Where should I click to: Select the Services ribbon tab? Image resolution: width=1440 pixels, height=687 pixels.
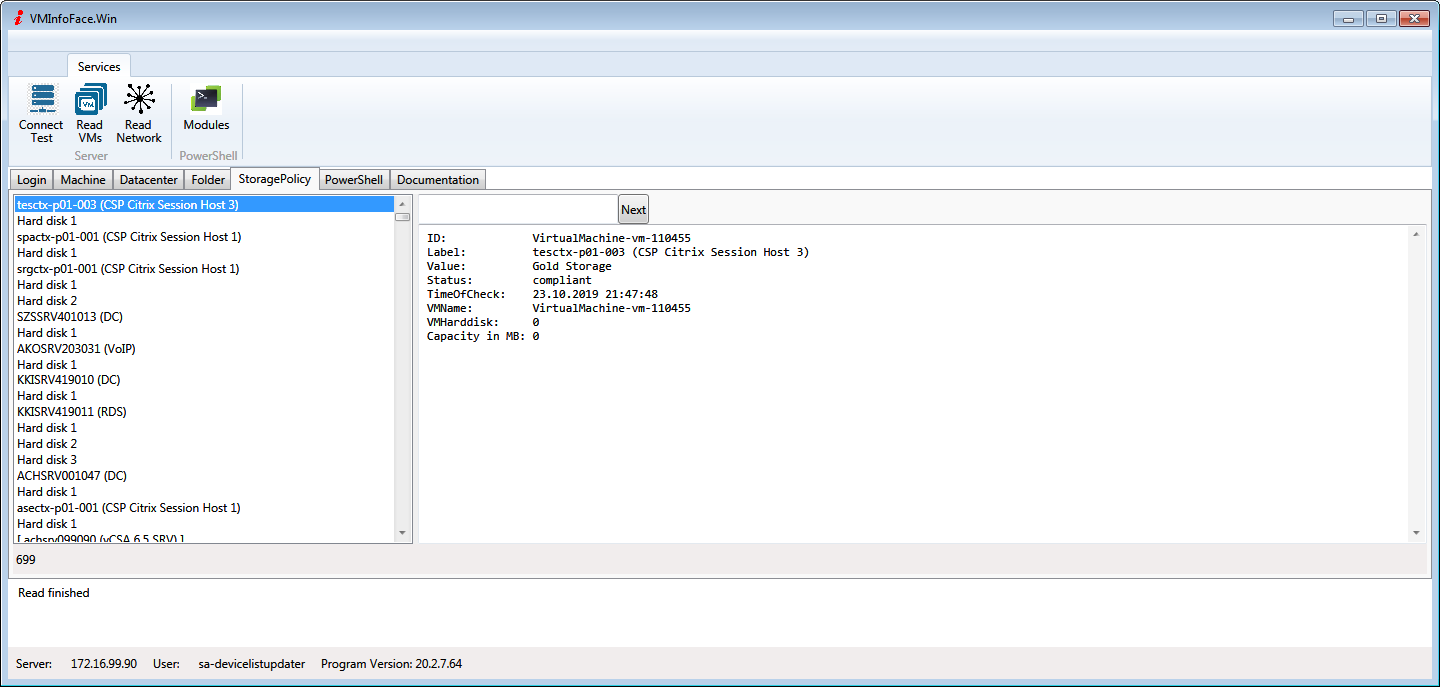click(99, 66)
